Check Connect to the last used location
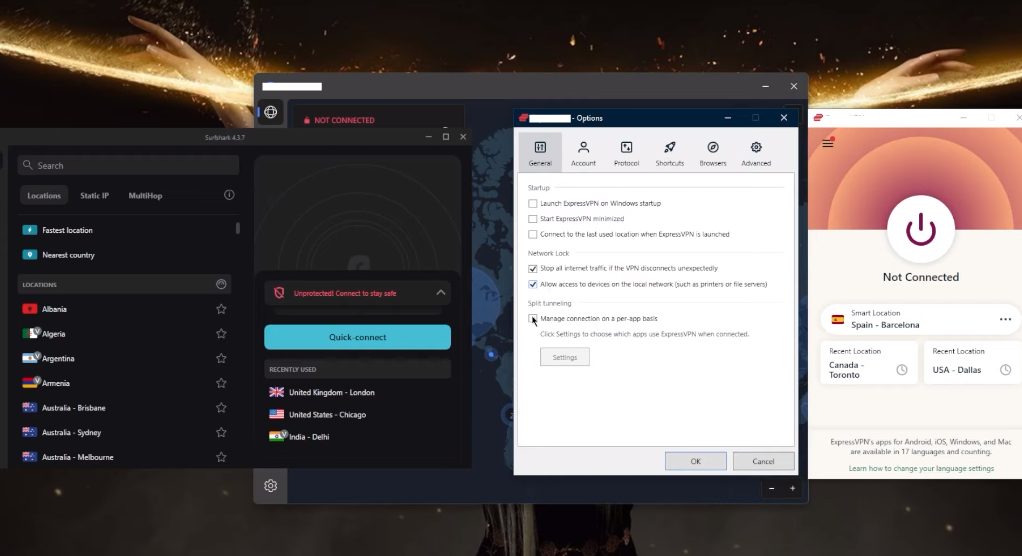 (x=533, y=235)
